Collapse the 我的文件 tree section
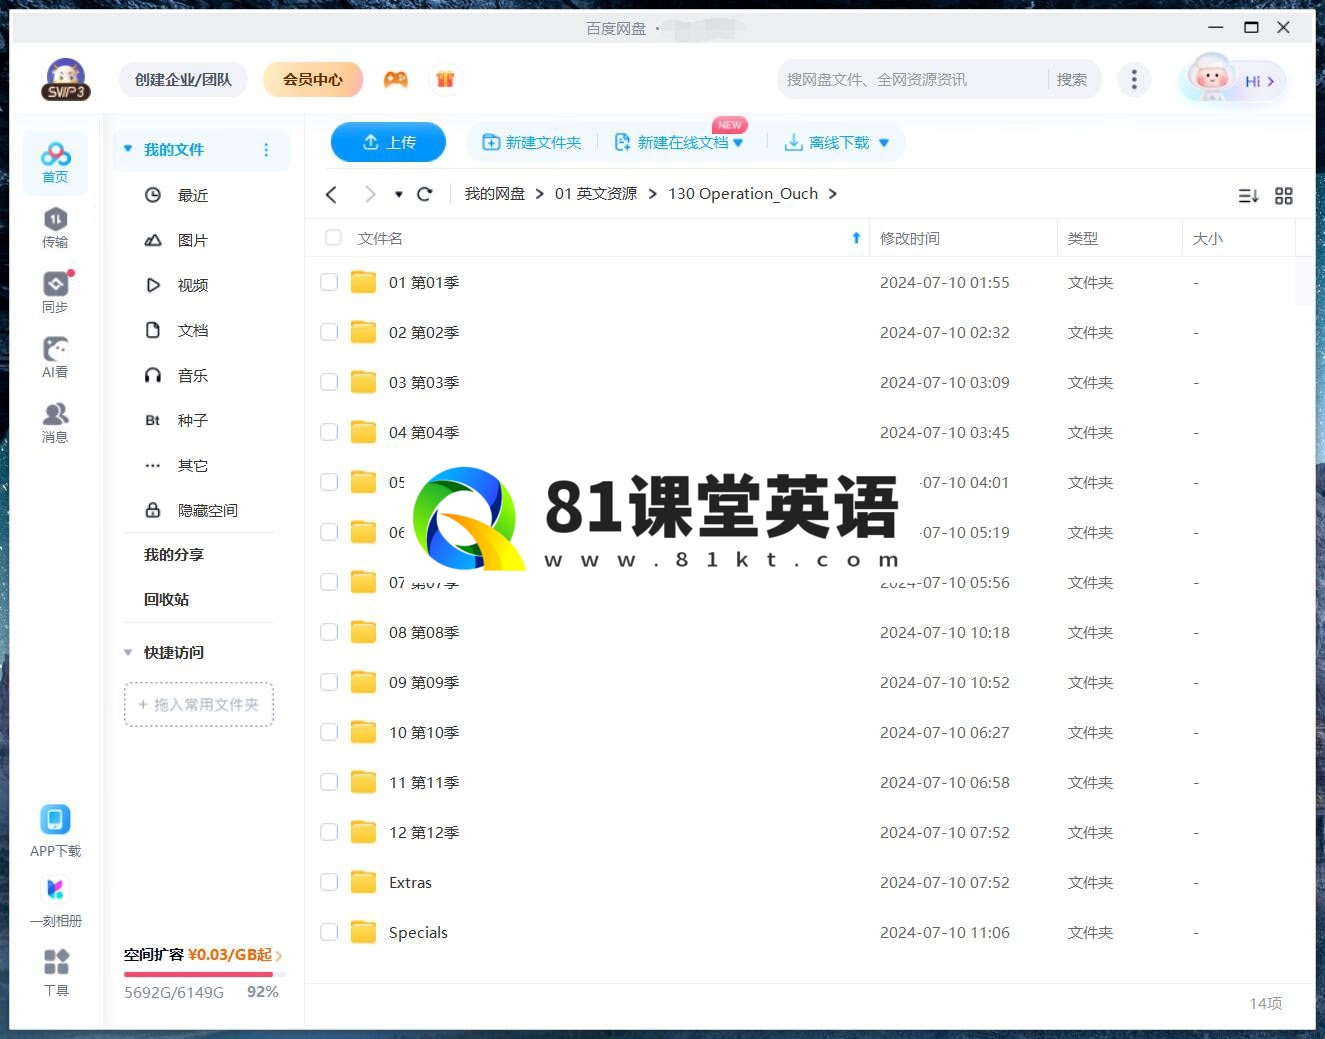The width and height of the screenshot is (1325, 1039). pos(128,149)
